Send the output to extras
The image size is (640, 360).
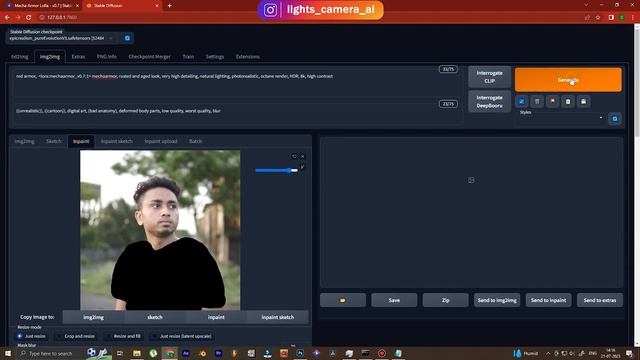click(600, 300)
